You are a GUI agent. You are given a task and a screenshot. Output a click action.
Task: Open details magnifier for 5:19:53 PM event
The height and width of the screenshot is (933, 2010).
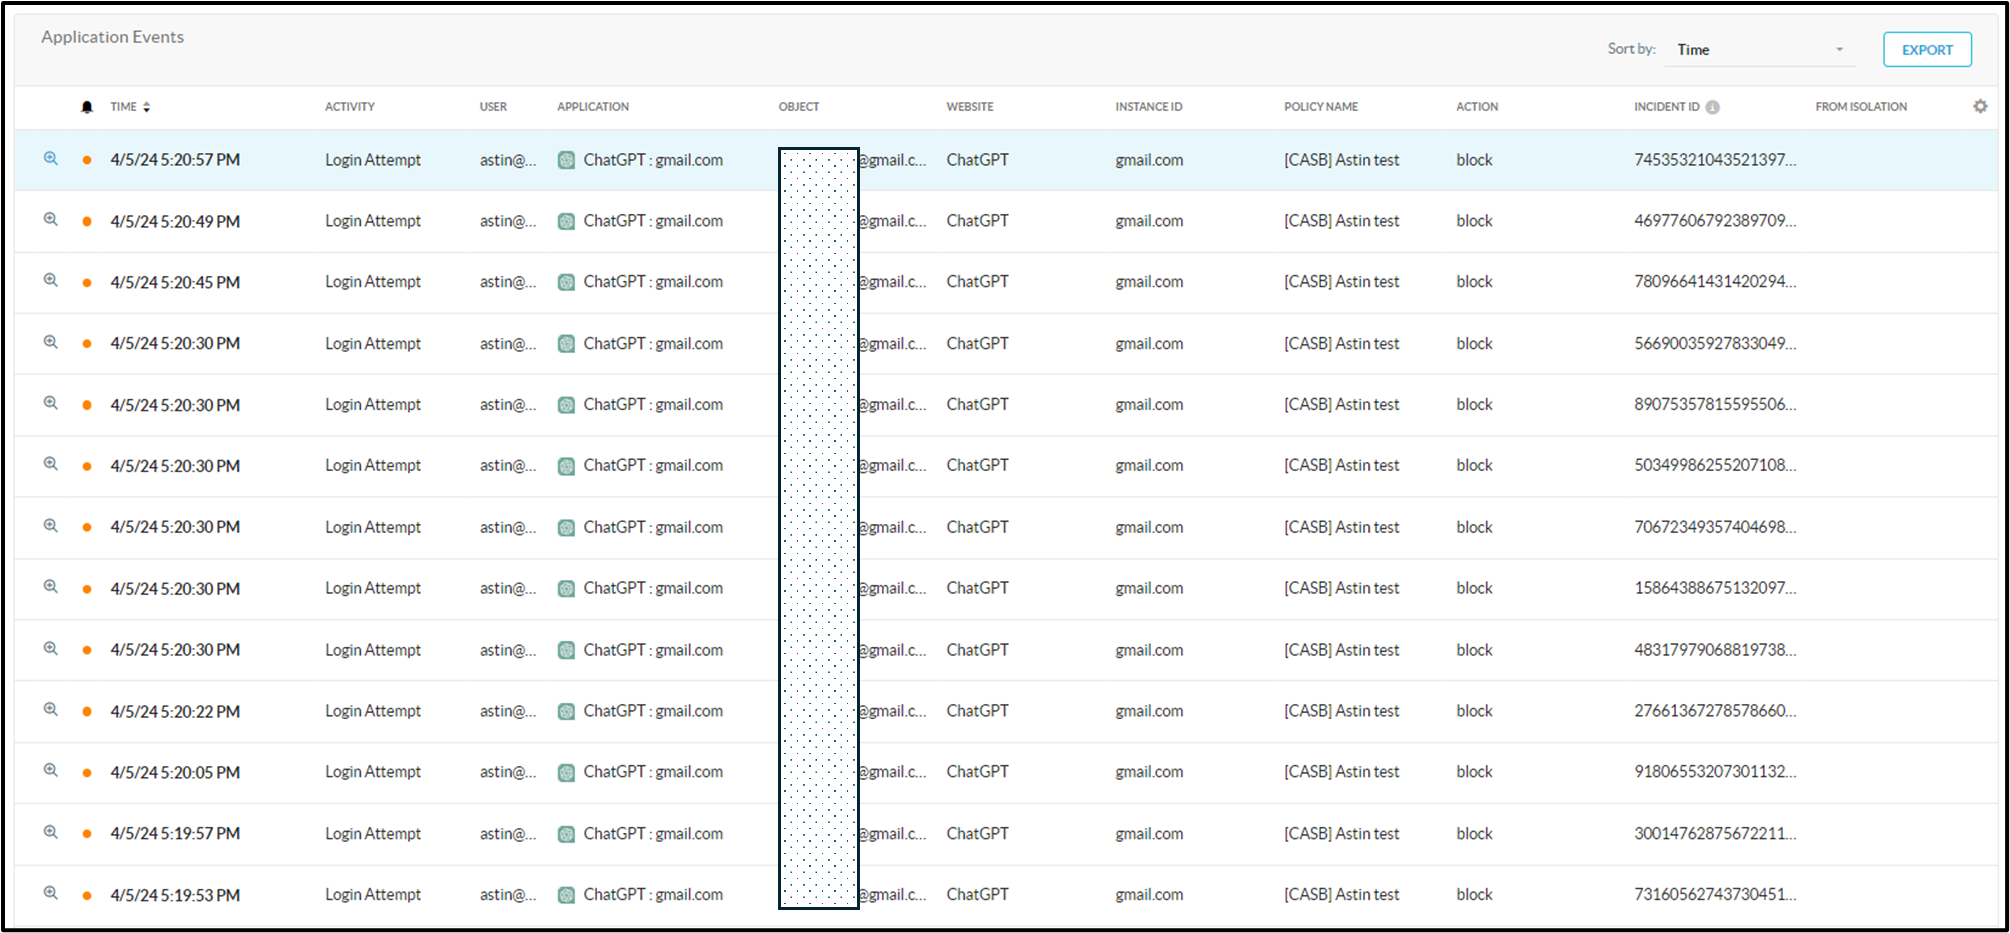point(50,893)
